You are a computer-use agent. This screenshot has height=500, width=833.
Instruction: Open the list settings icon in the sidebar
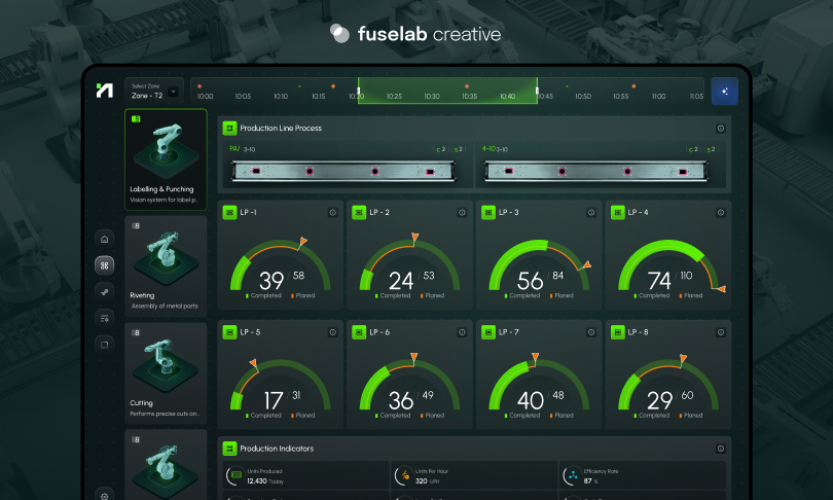tap(104, 318)
